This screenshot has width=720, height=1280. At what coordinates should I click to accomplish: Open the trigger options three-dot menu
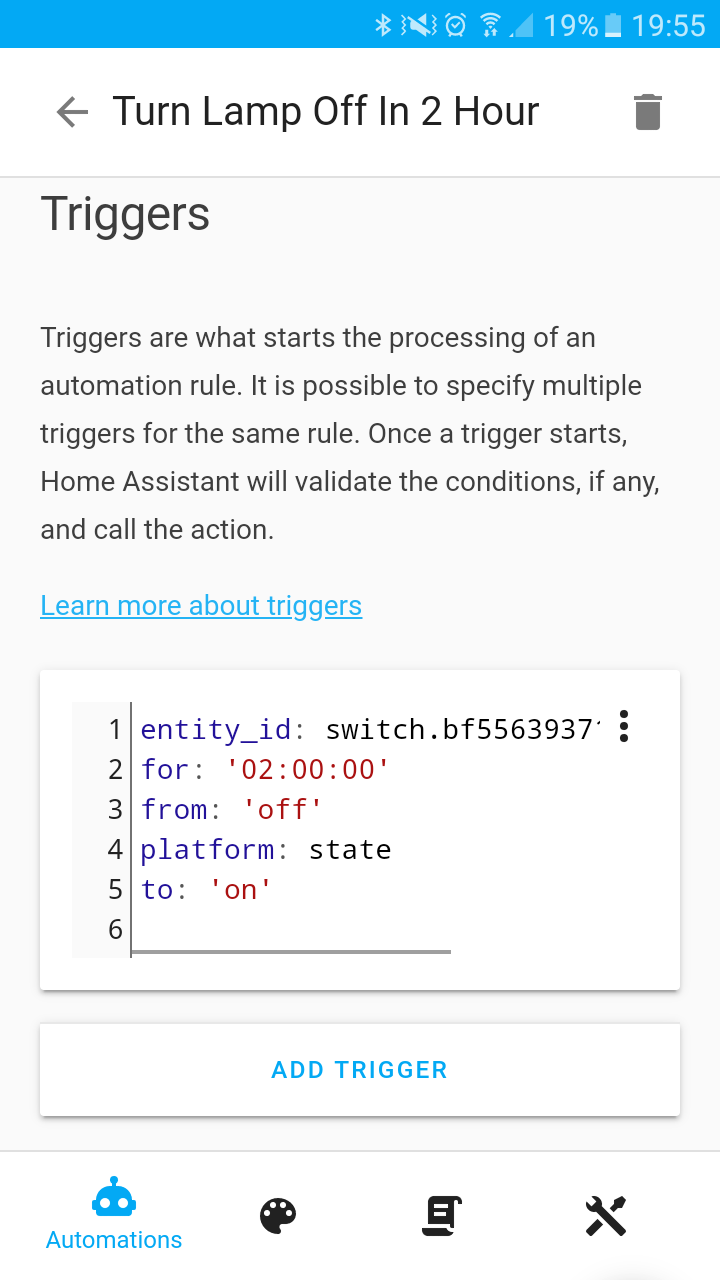point(623,727)
